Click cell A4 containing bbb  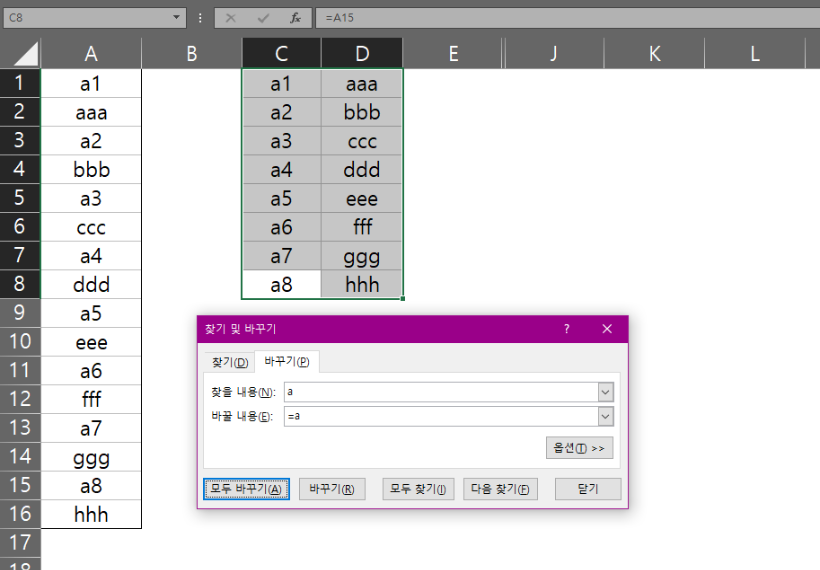(x=91, y=169)
